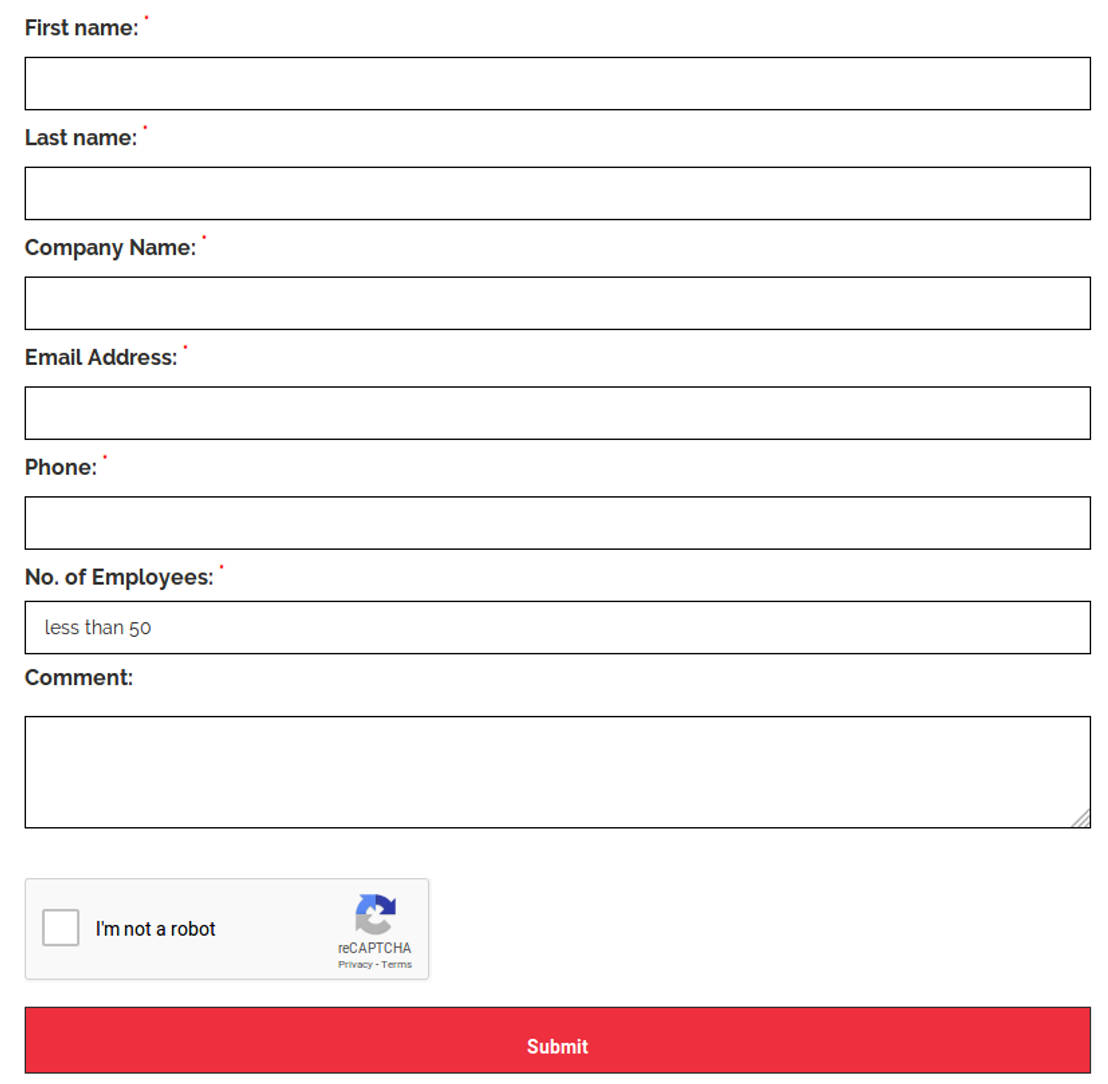1108x1084 pixels.
Task: Click the reCAPTCHA logo icon
Action: (375, 914)
